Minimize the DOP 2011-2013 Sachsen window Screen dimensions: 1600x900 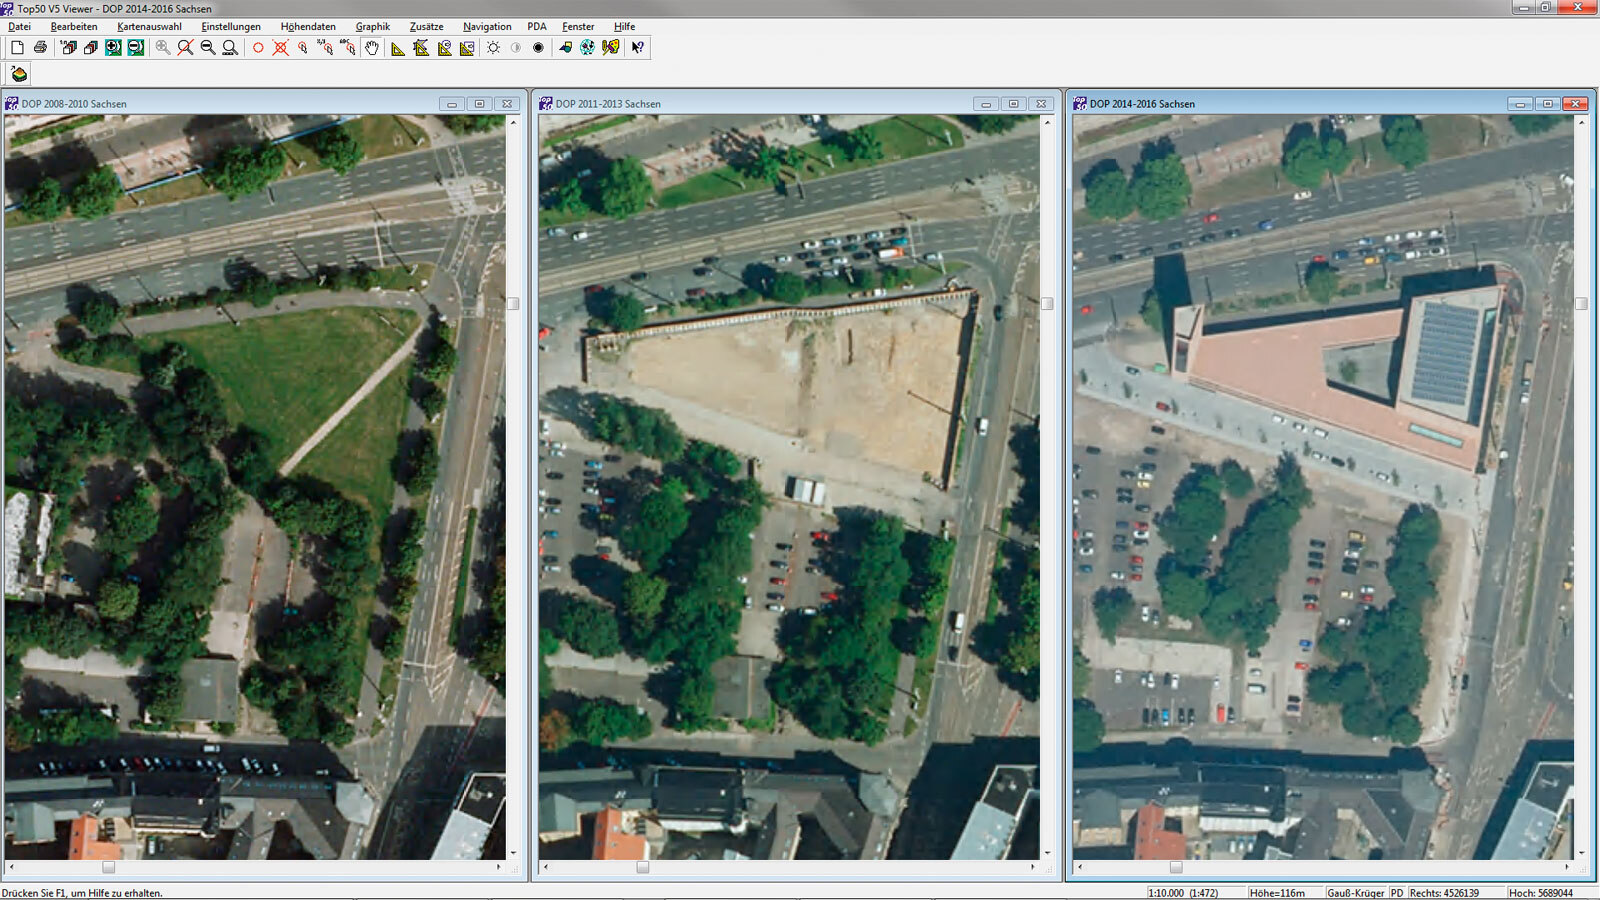click(986, 104)
